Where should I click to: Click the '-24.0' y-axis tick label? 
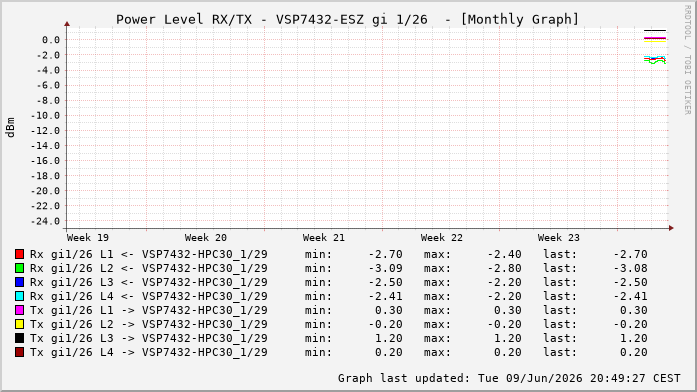click(x=45, y=221)
